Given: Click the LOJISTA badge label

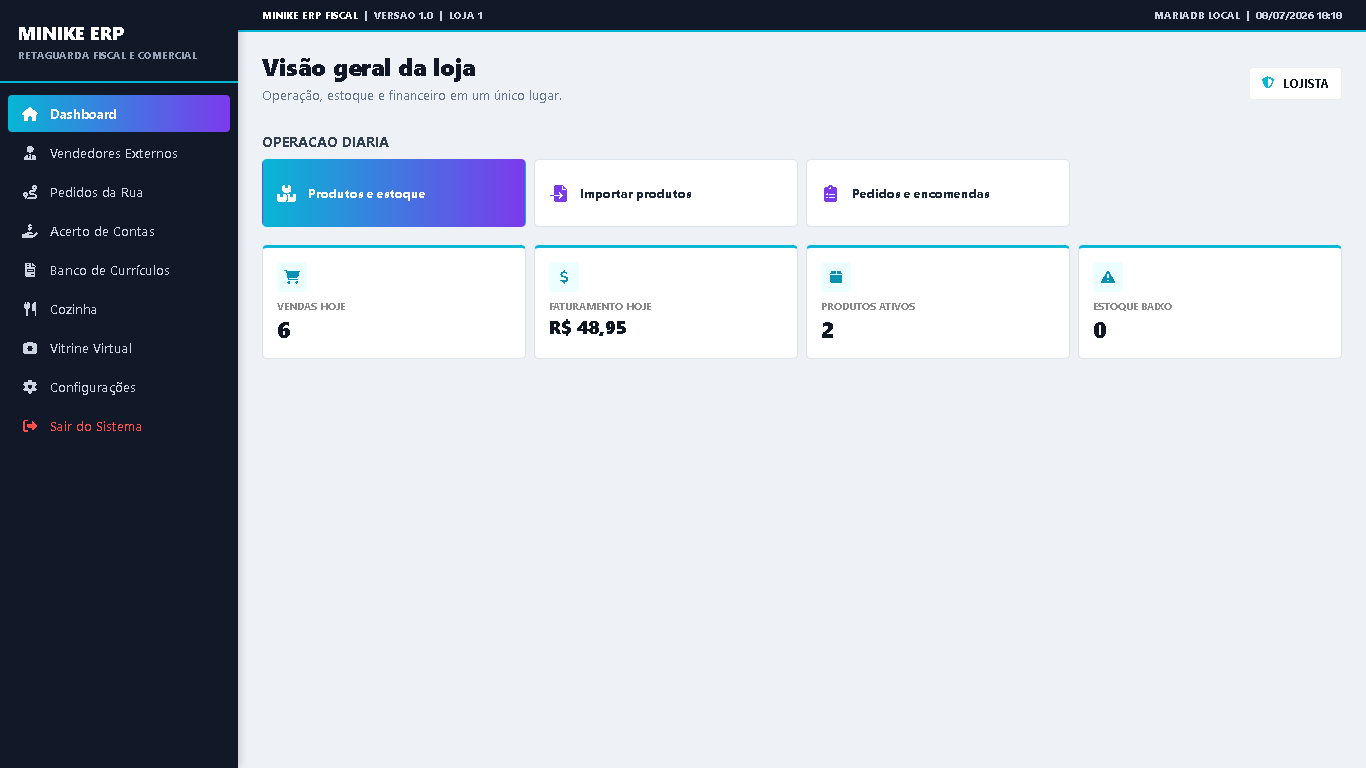Looking at the screenshot, I should pyautogui.click(x=1305, y=84).
